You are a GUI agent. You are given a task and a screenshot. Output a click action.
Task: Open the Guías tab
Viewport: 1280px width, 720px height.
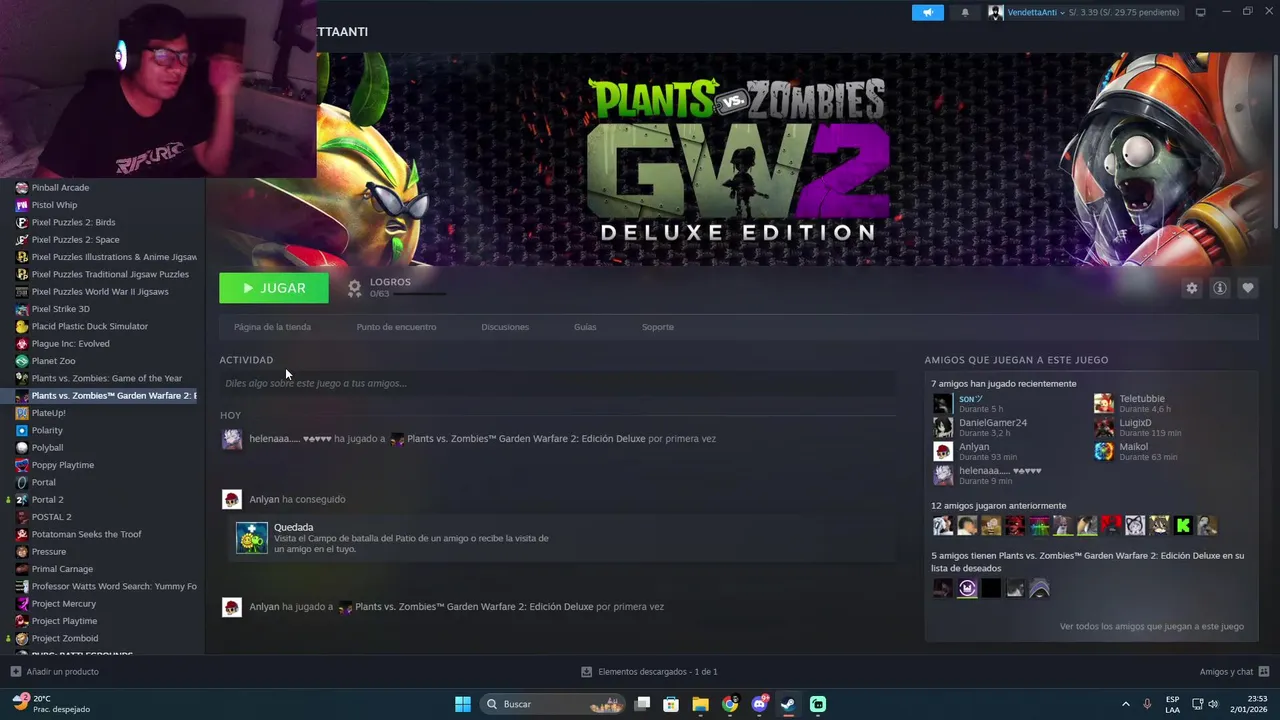click(x=585, y=327)
